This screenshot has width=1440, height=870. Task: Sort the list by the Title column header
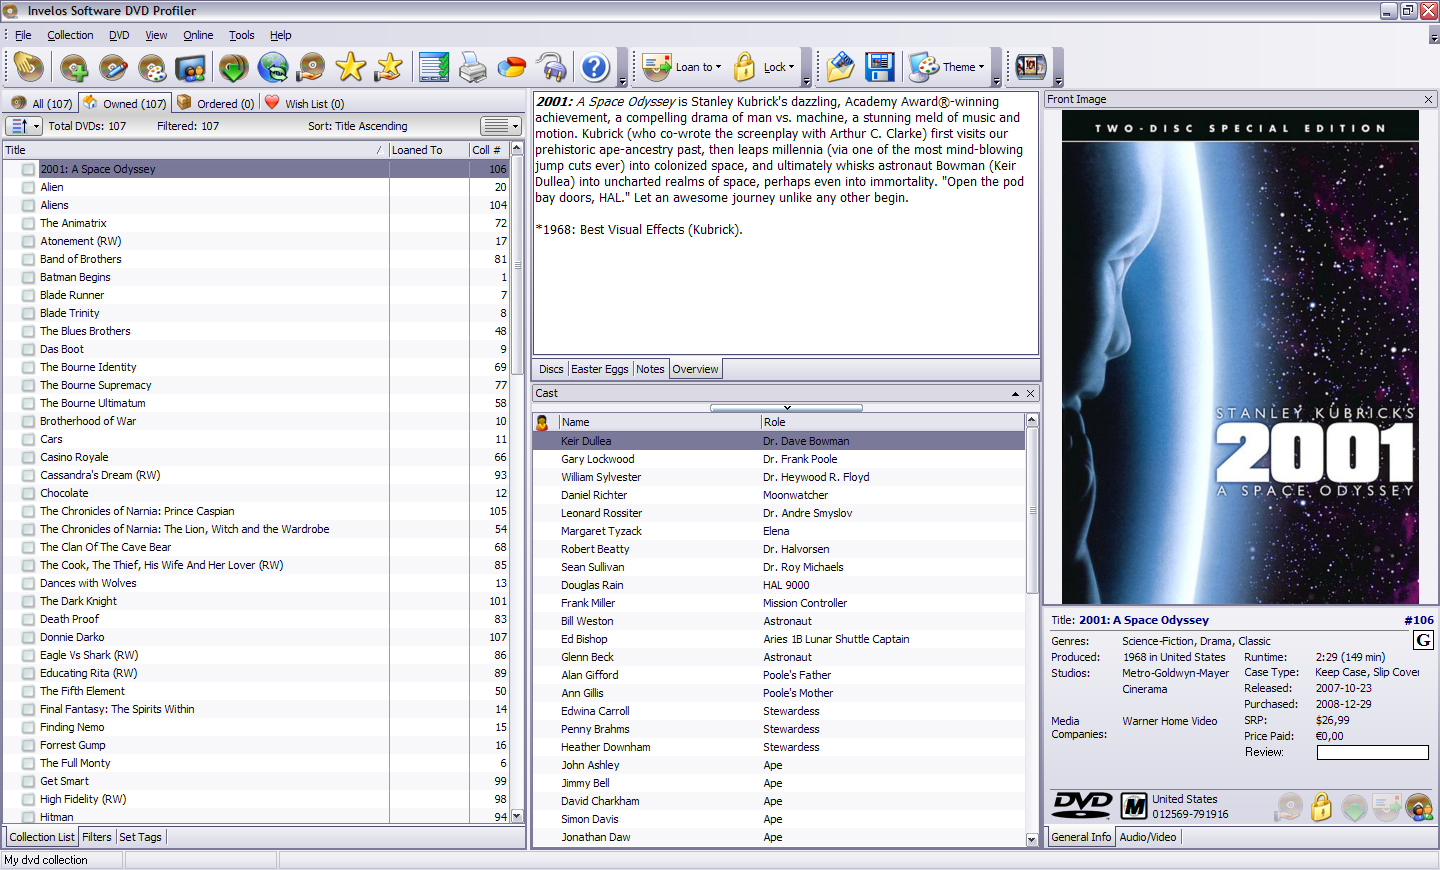pos(195,150)
